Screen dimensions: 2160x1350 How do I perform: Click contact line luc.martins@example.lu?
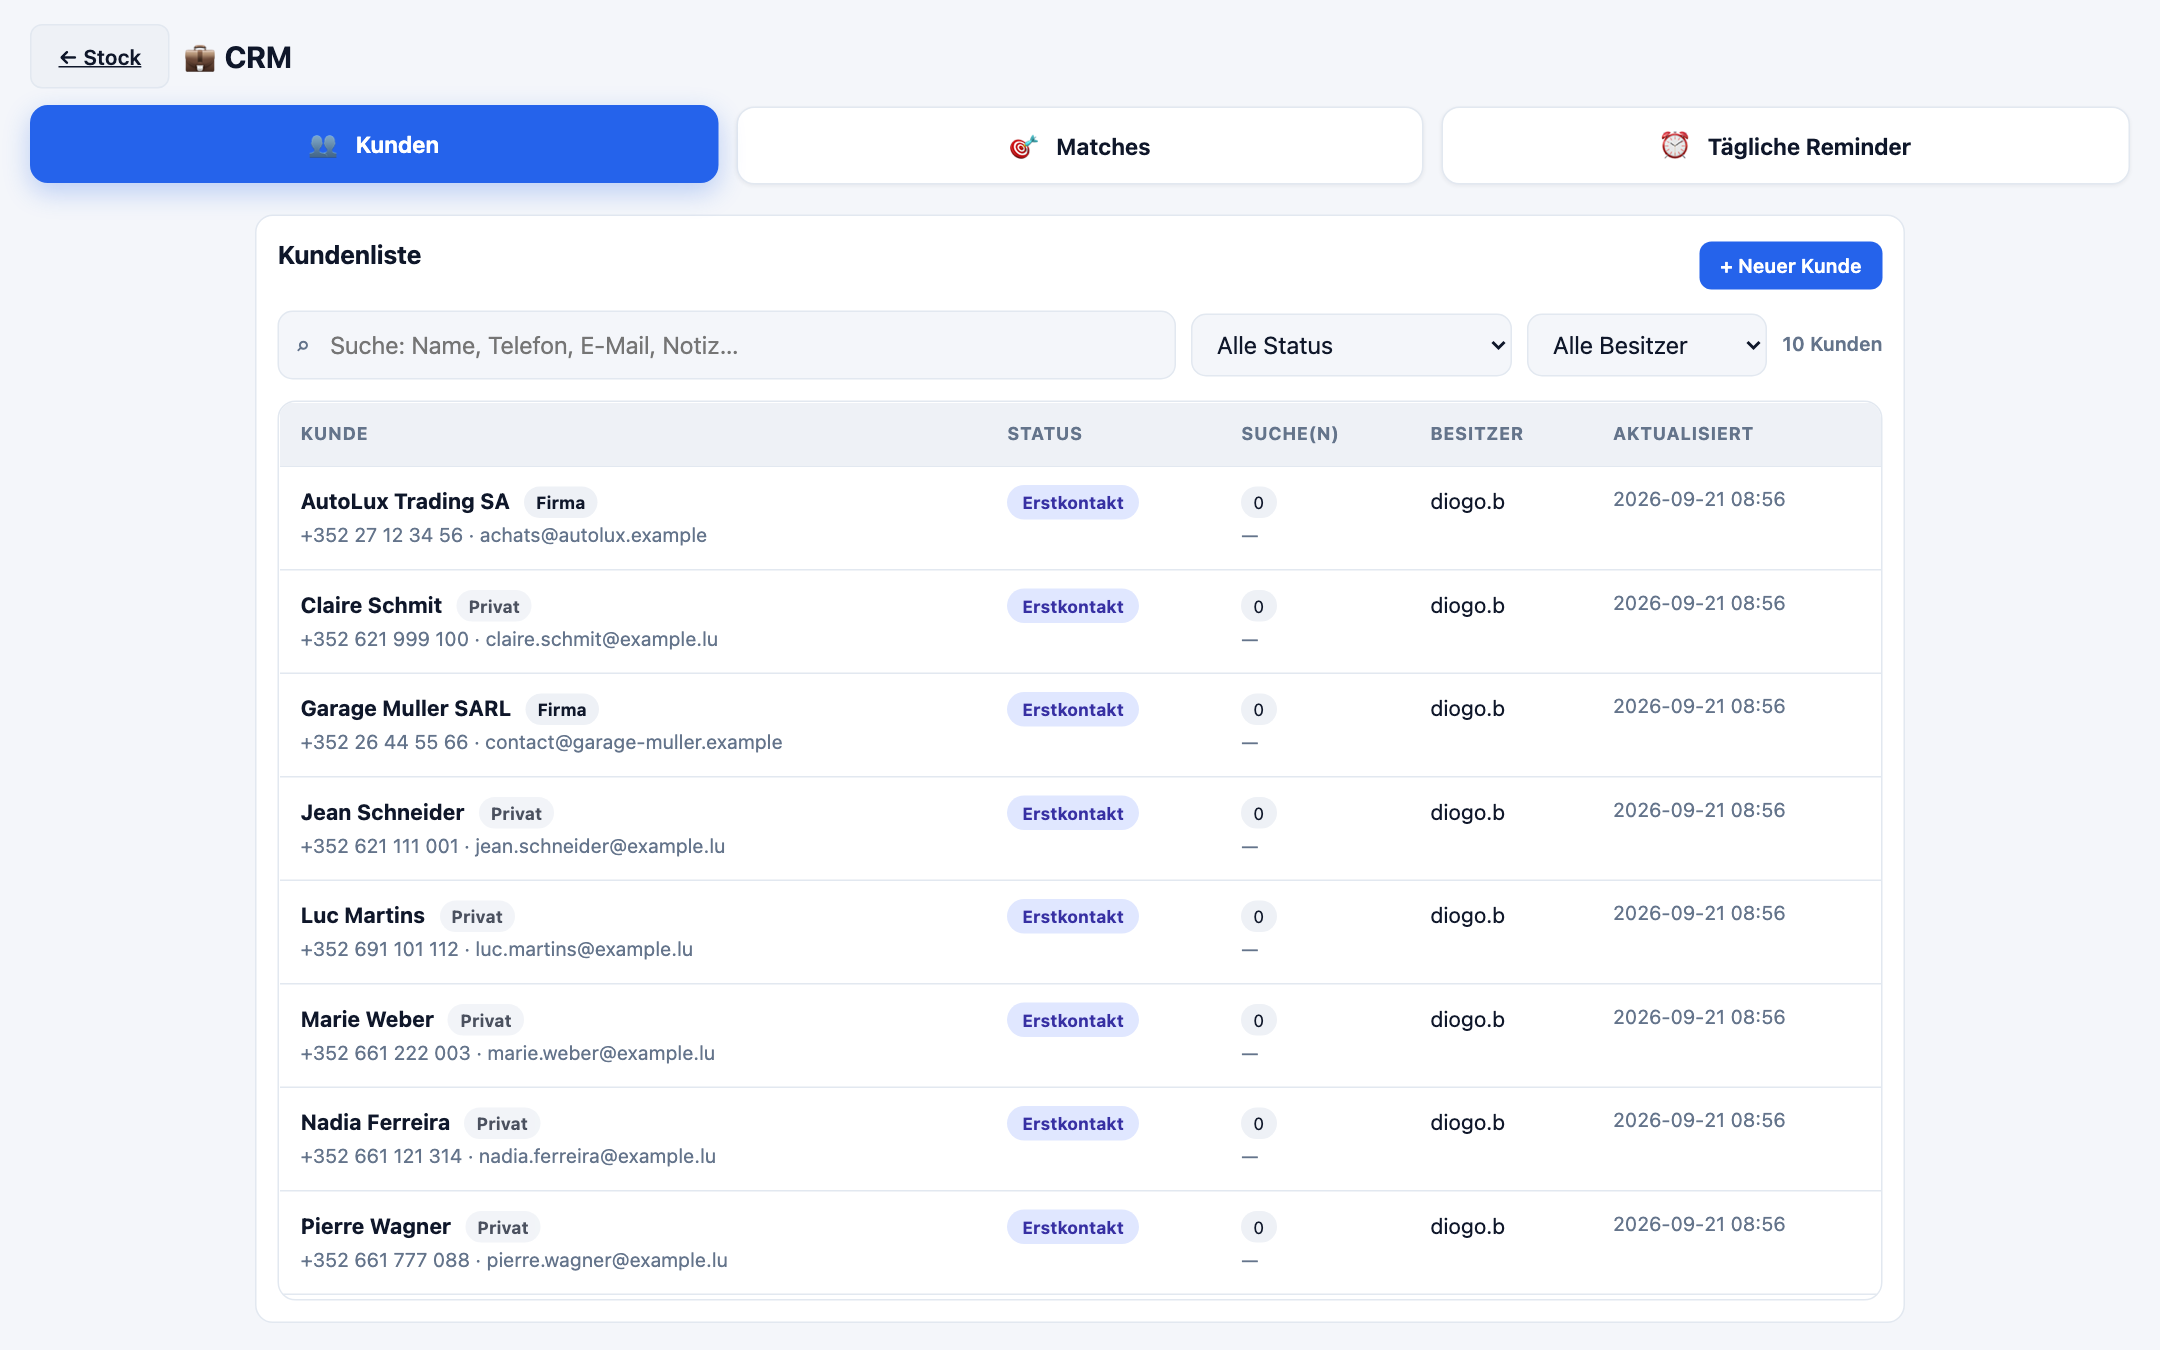click(496, 949)
